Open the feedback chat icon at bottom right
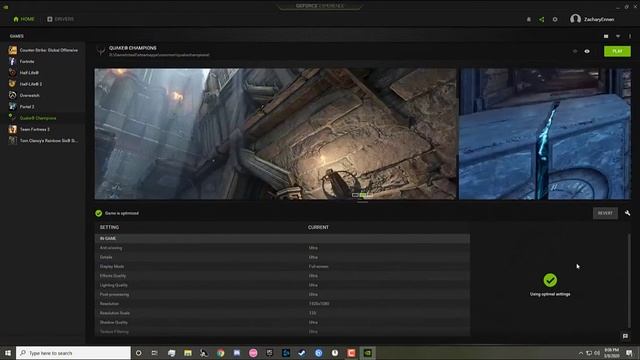The width and height of the screenshot is (640, 360). (x=625, y=336)
